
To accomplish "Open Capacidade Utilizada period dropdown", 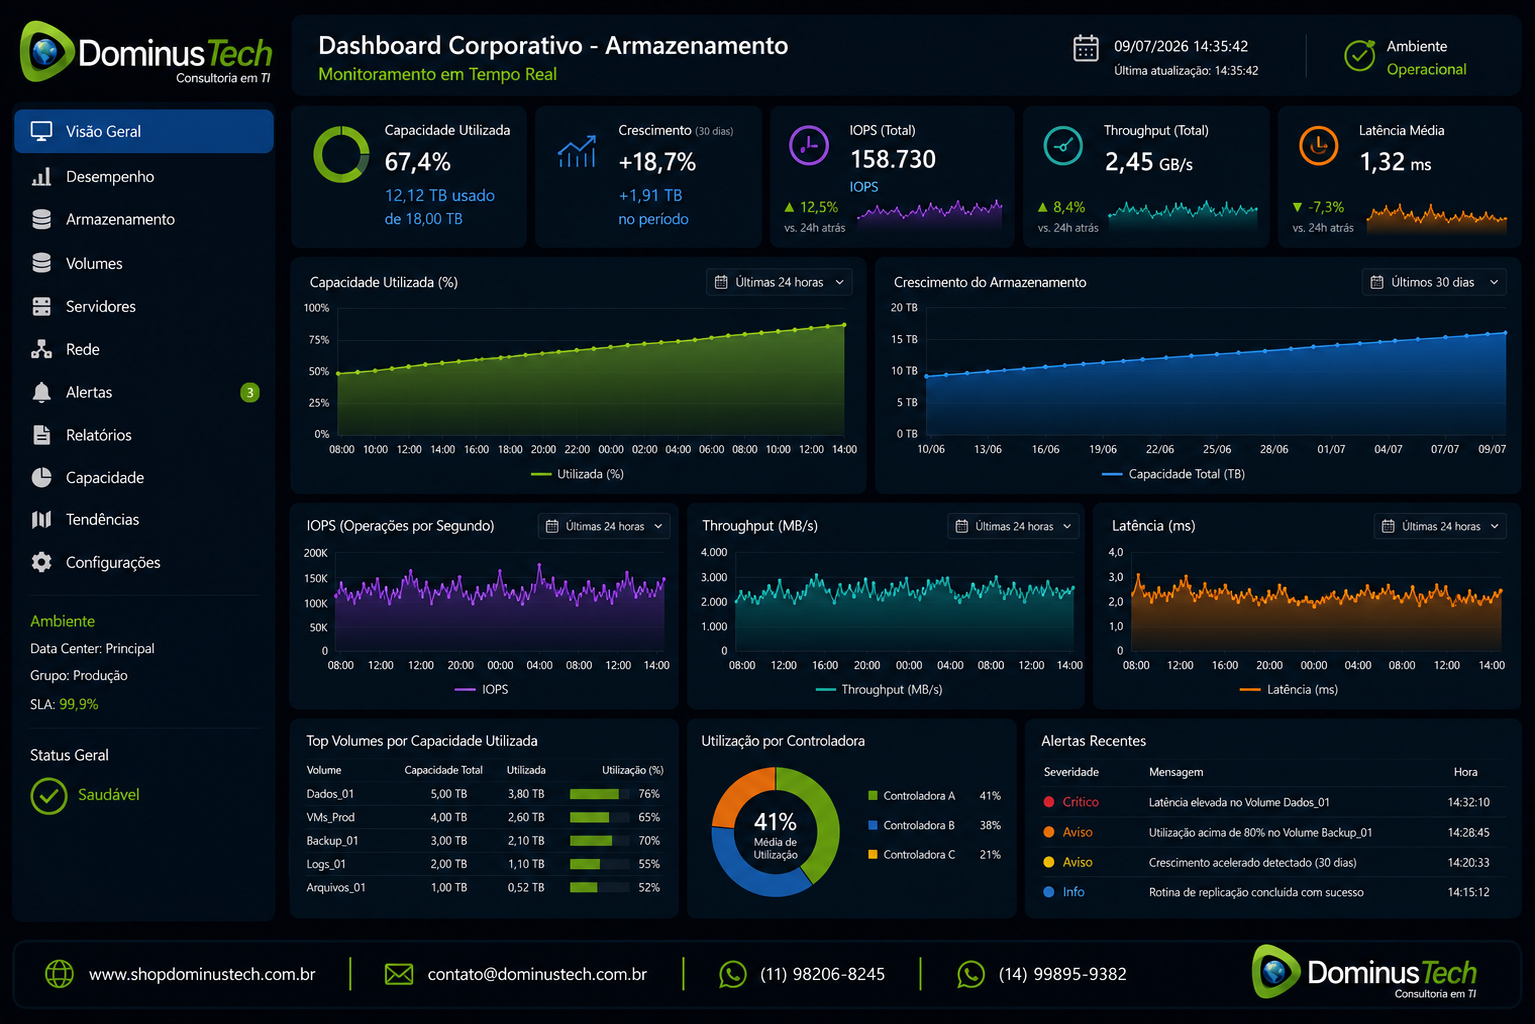I will click(780, 282).
